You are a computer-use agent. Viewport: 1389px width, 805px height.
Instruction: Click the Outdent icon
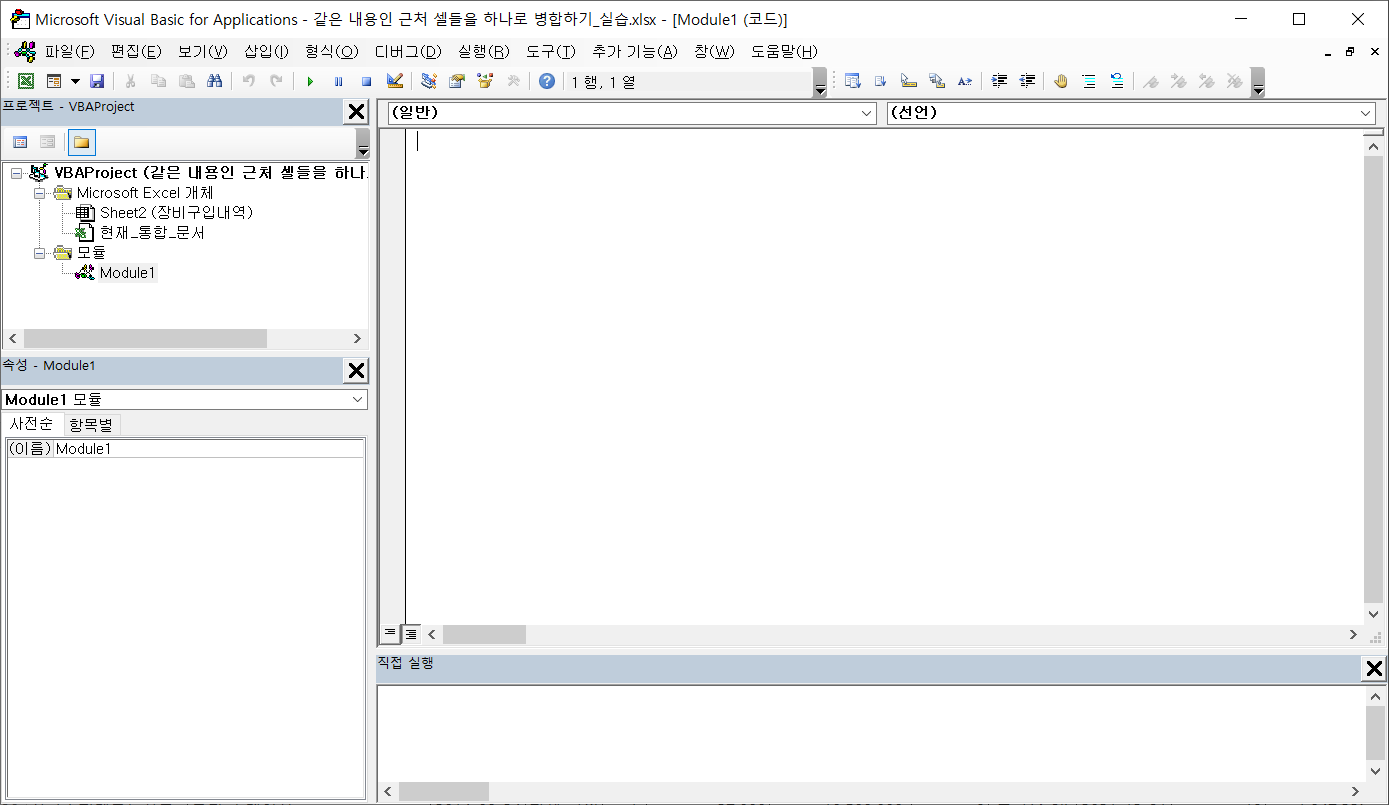[x=1027, y=81]
